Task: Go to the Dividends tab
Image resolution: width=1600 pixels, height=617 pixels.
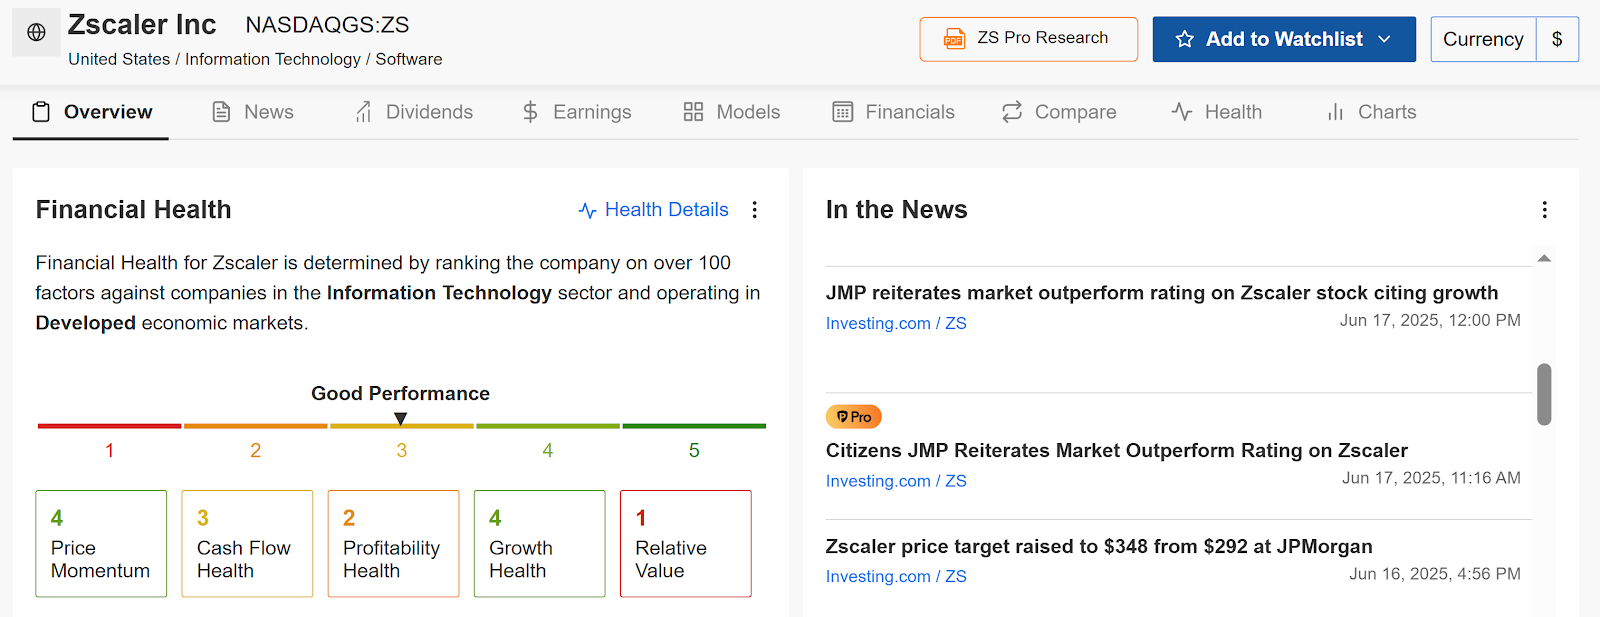Action: [413, 112]
